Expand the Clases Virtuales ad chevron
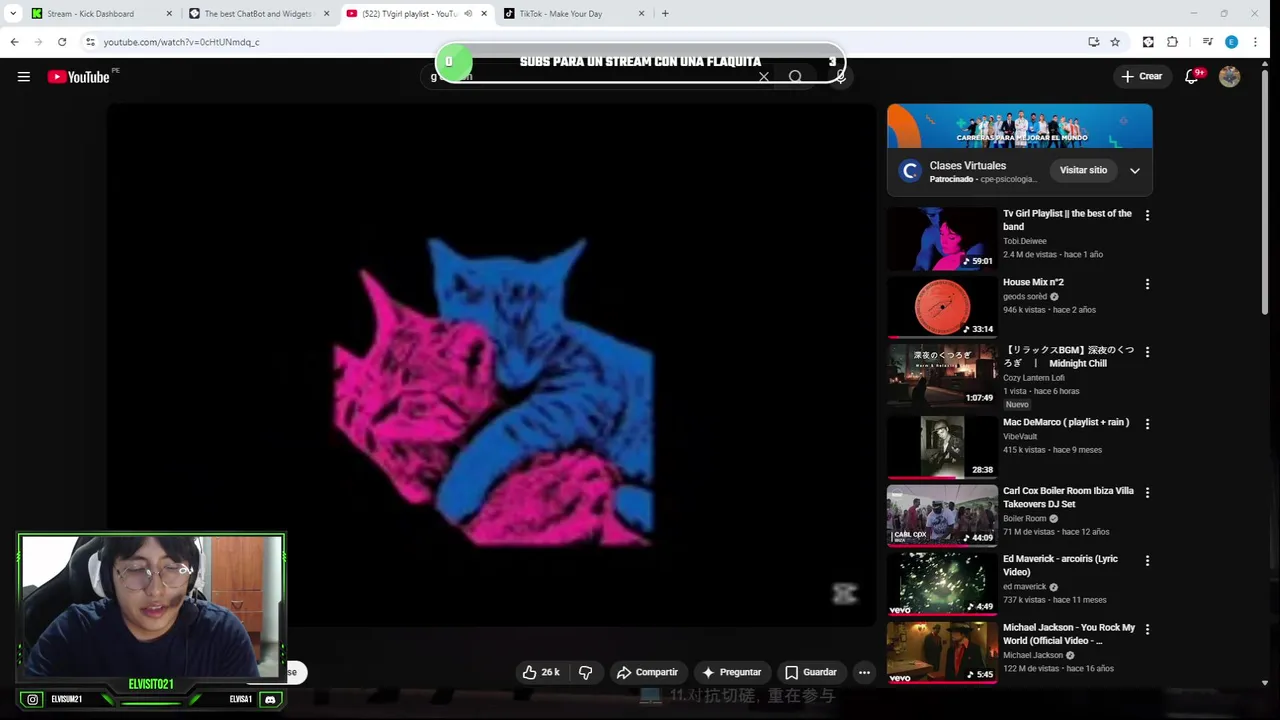 [x=1134, y=170]
